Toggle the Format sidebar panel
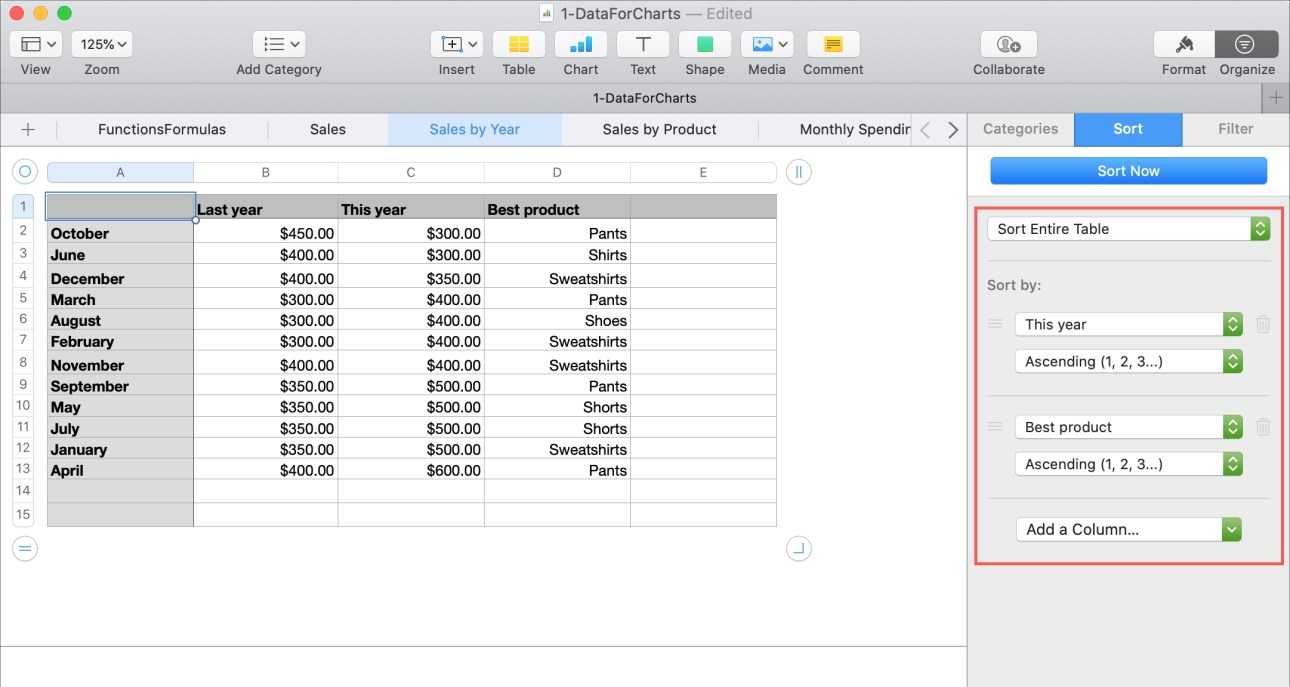Screen dimensions: 1290x687 pyautogui.click(x=1184, y=45)
